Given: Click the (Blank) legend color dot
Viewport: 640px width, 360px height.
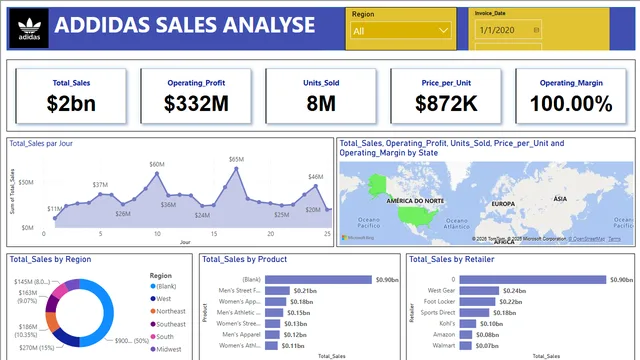Looking at the screenshot, I should pyautogui.click(x=153, y=286).
